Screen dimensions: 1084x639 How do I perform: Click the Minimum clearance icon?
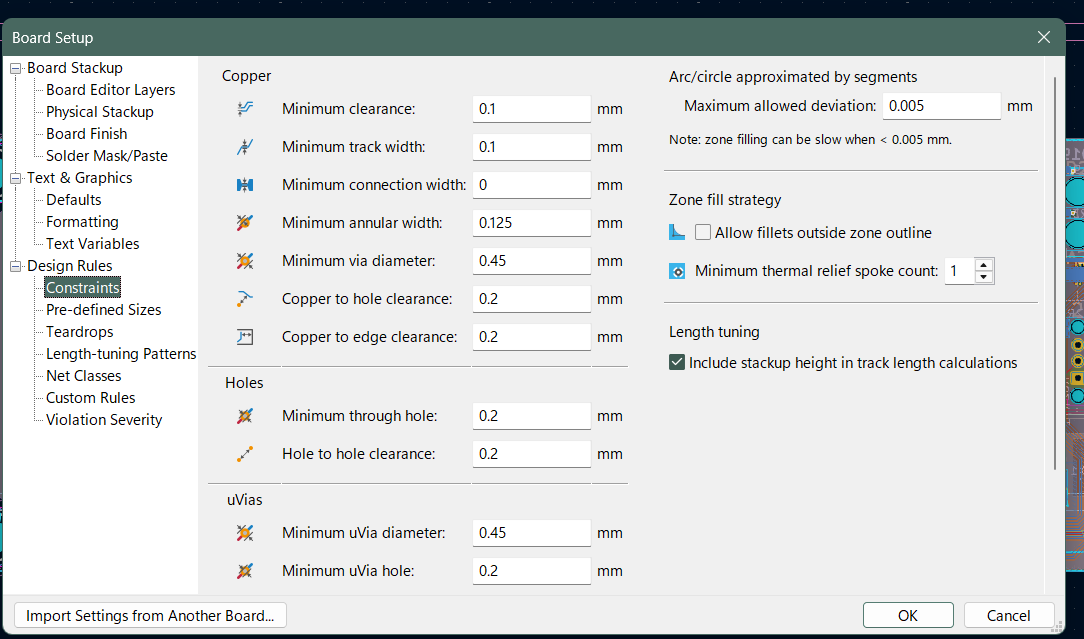pos(245,109)
